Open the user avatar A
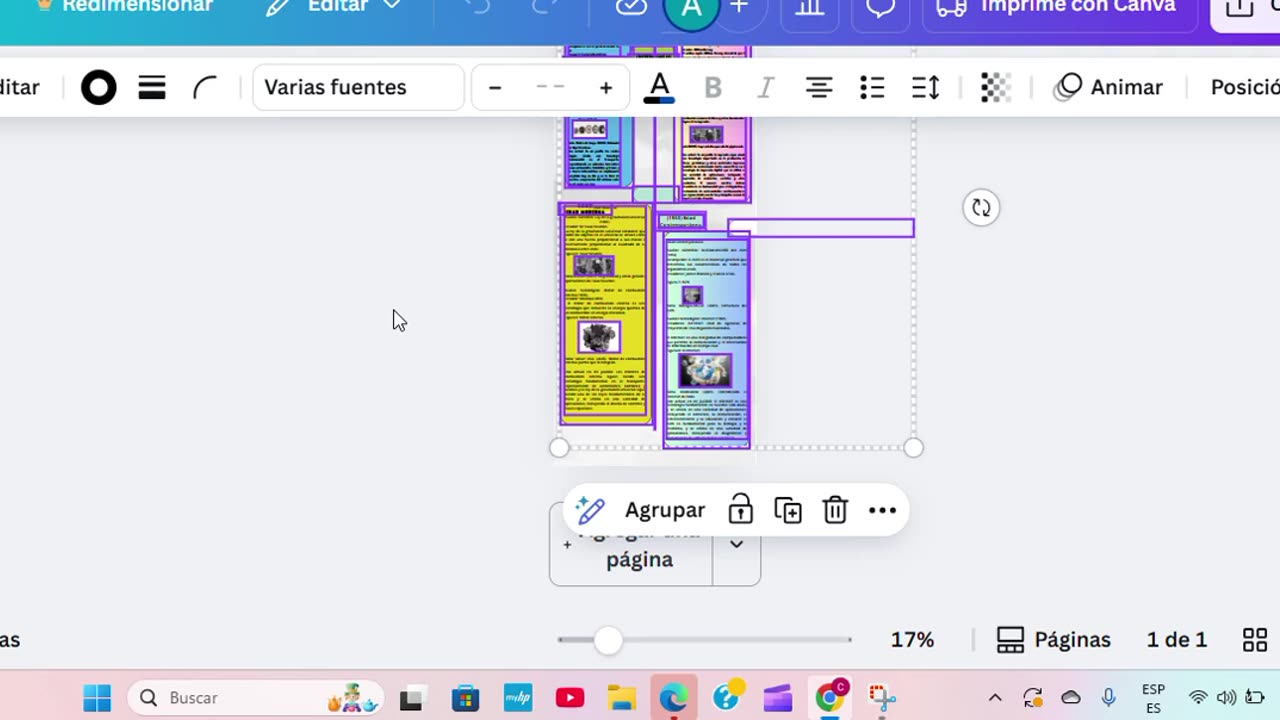 pos(691,8)
